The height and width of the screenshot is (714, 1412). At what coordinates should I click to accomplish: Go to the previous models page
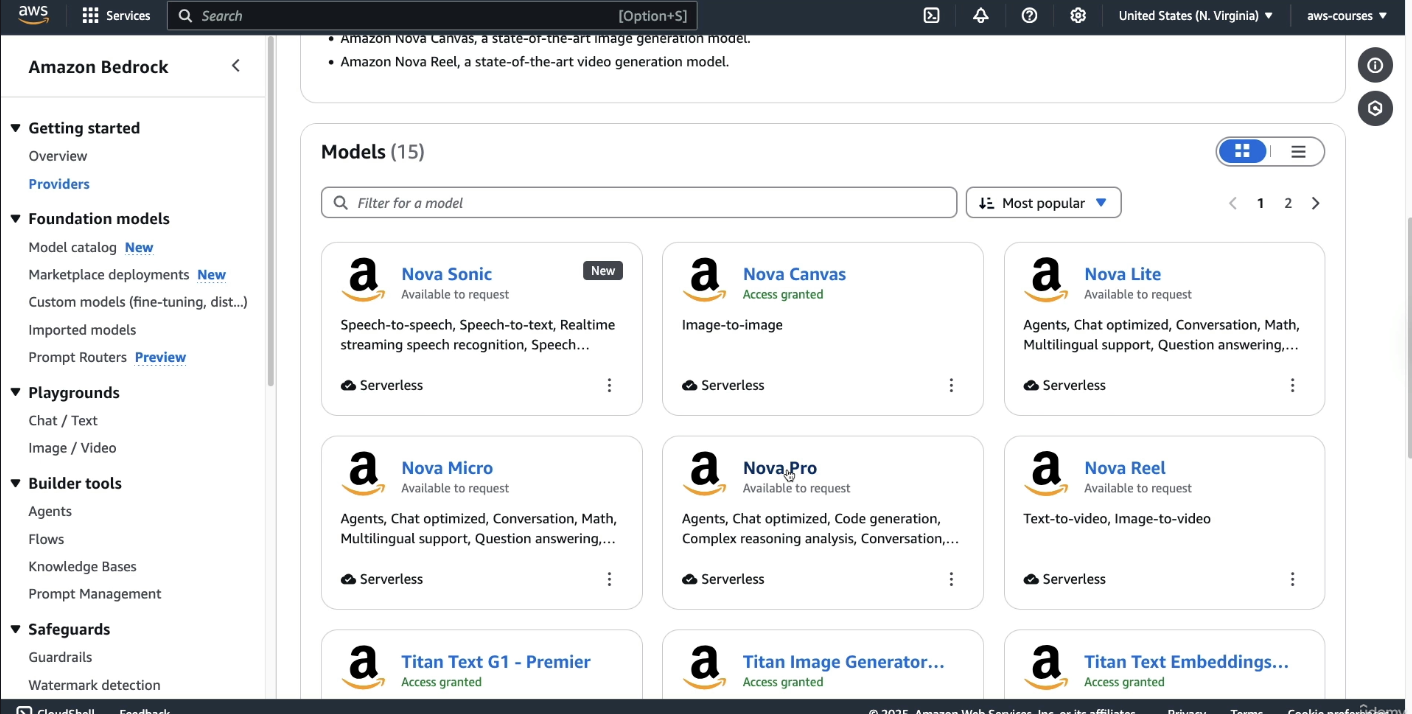pos(1232,203)
